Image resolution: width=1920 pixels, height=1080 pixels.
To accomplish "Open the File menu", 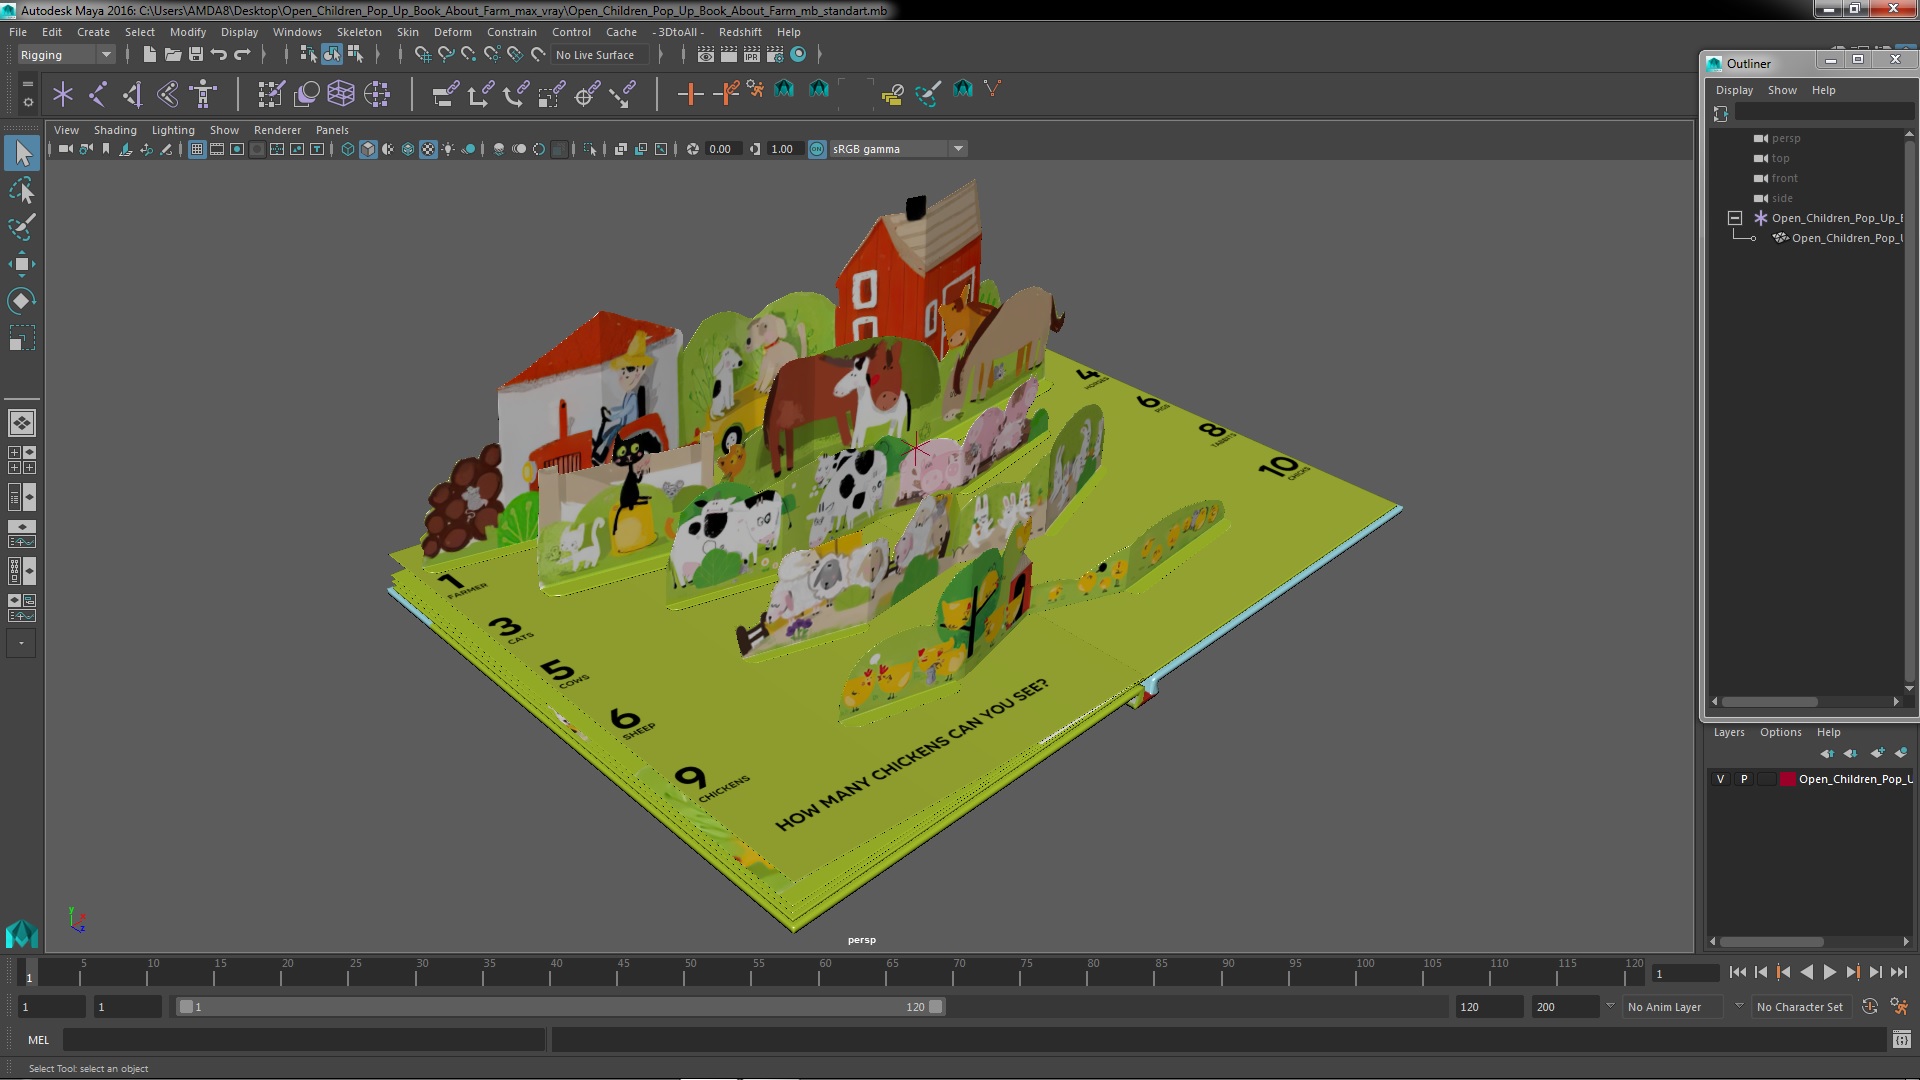I will pos(18,32).
